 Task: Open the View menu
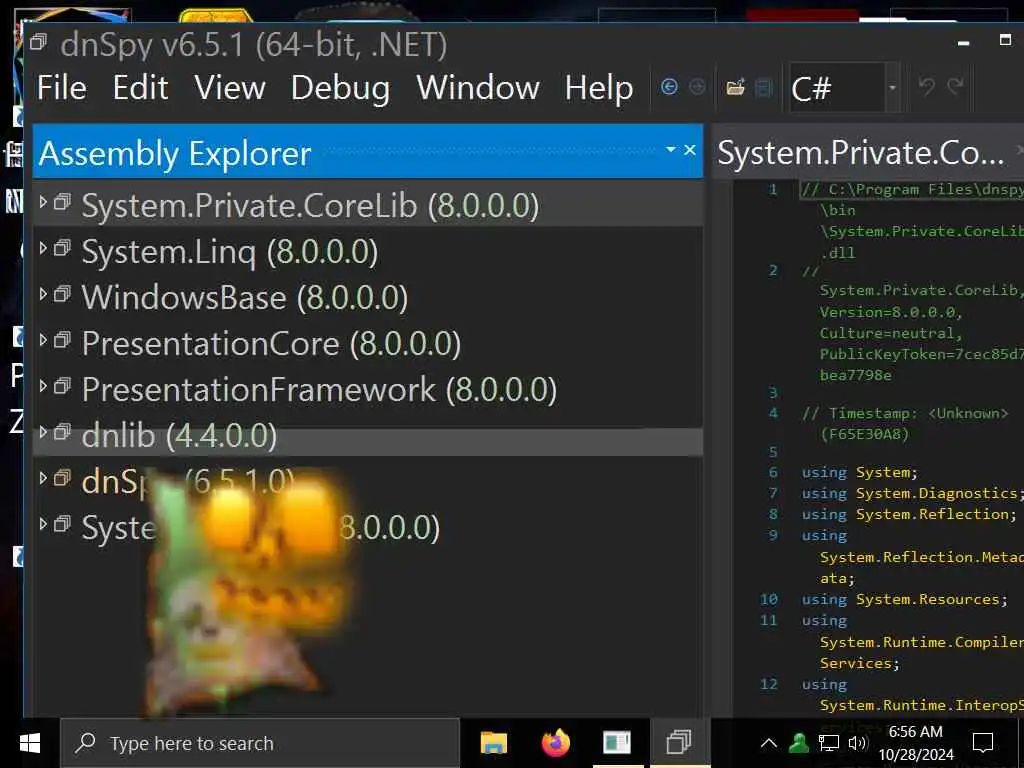(x=229, y=88)
